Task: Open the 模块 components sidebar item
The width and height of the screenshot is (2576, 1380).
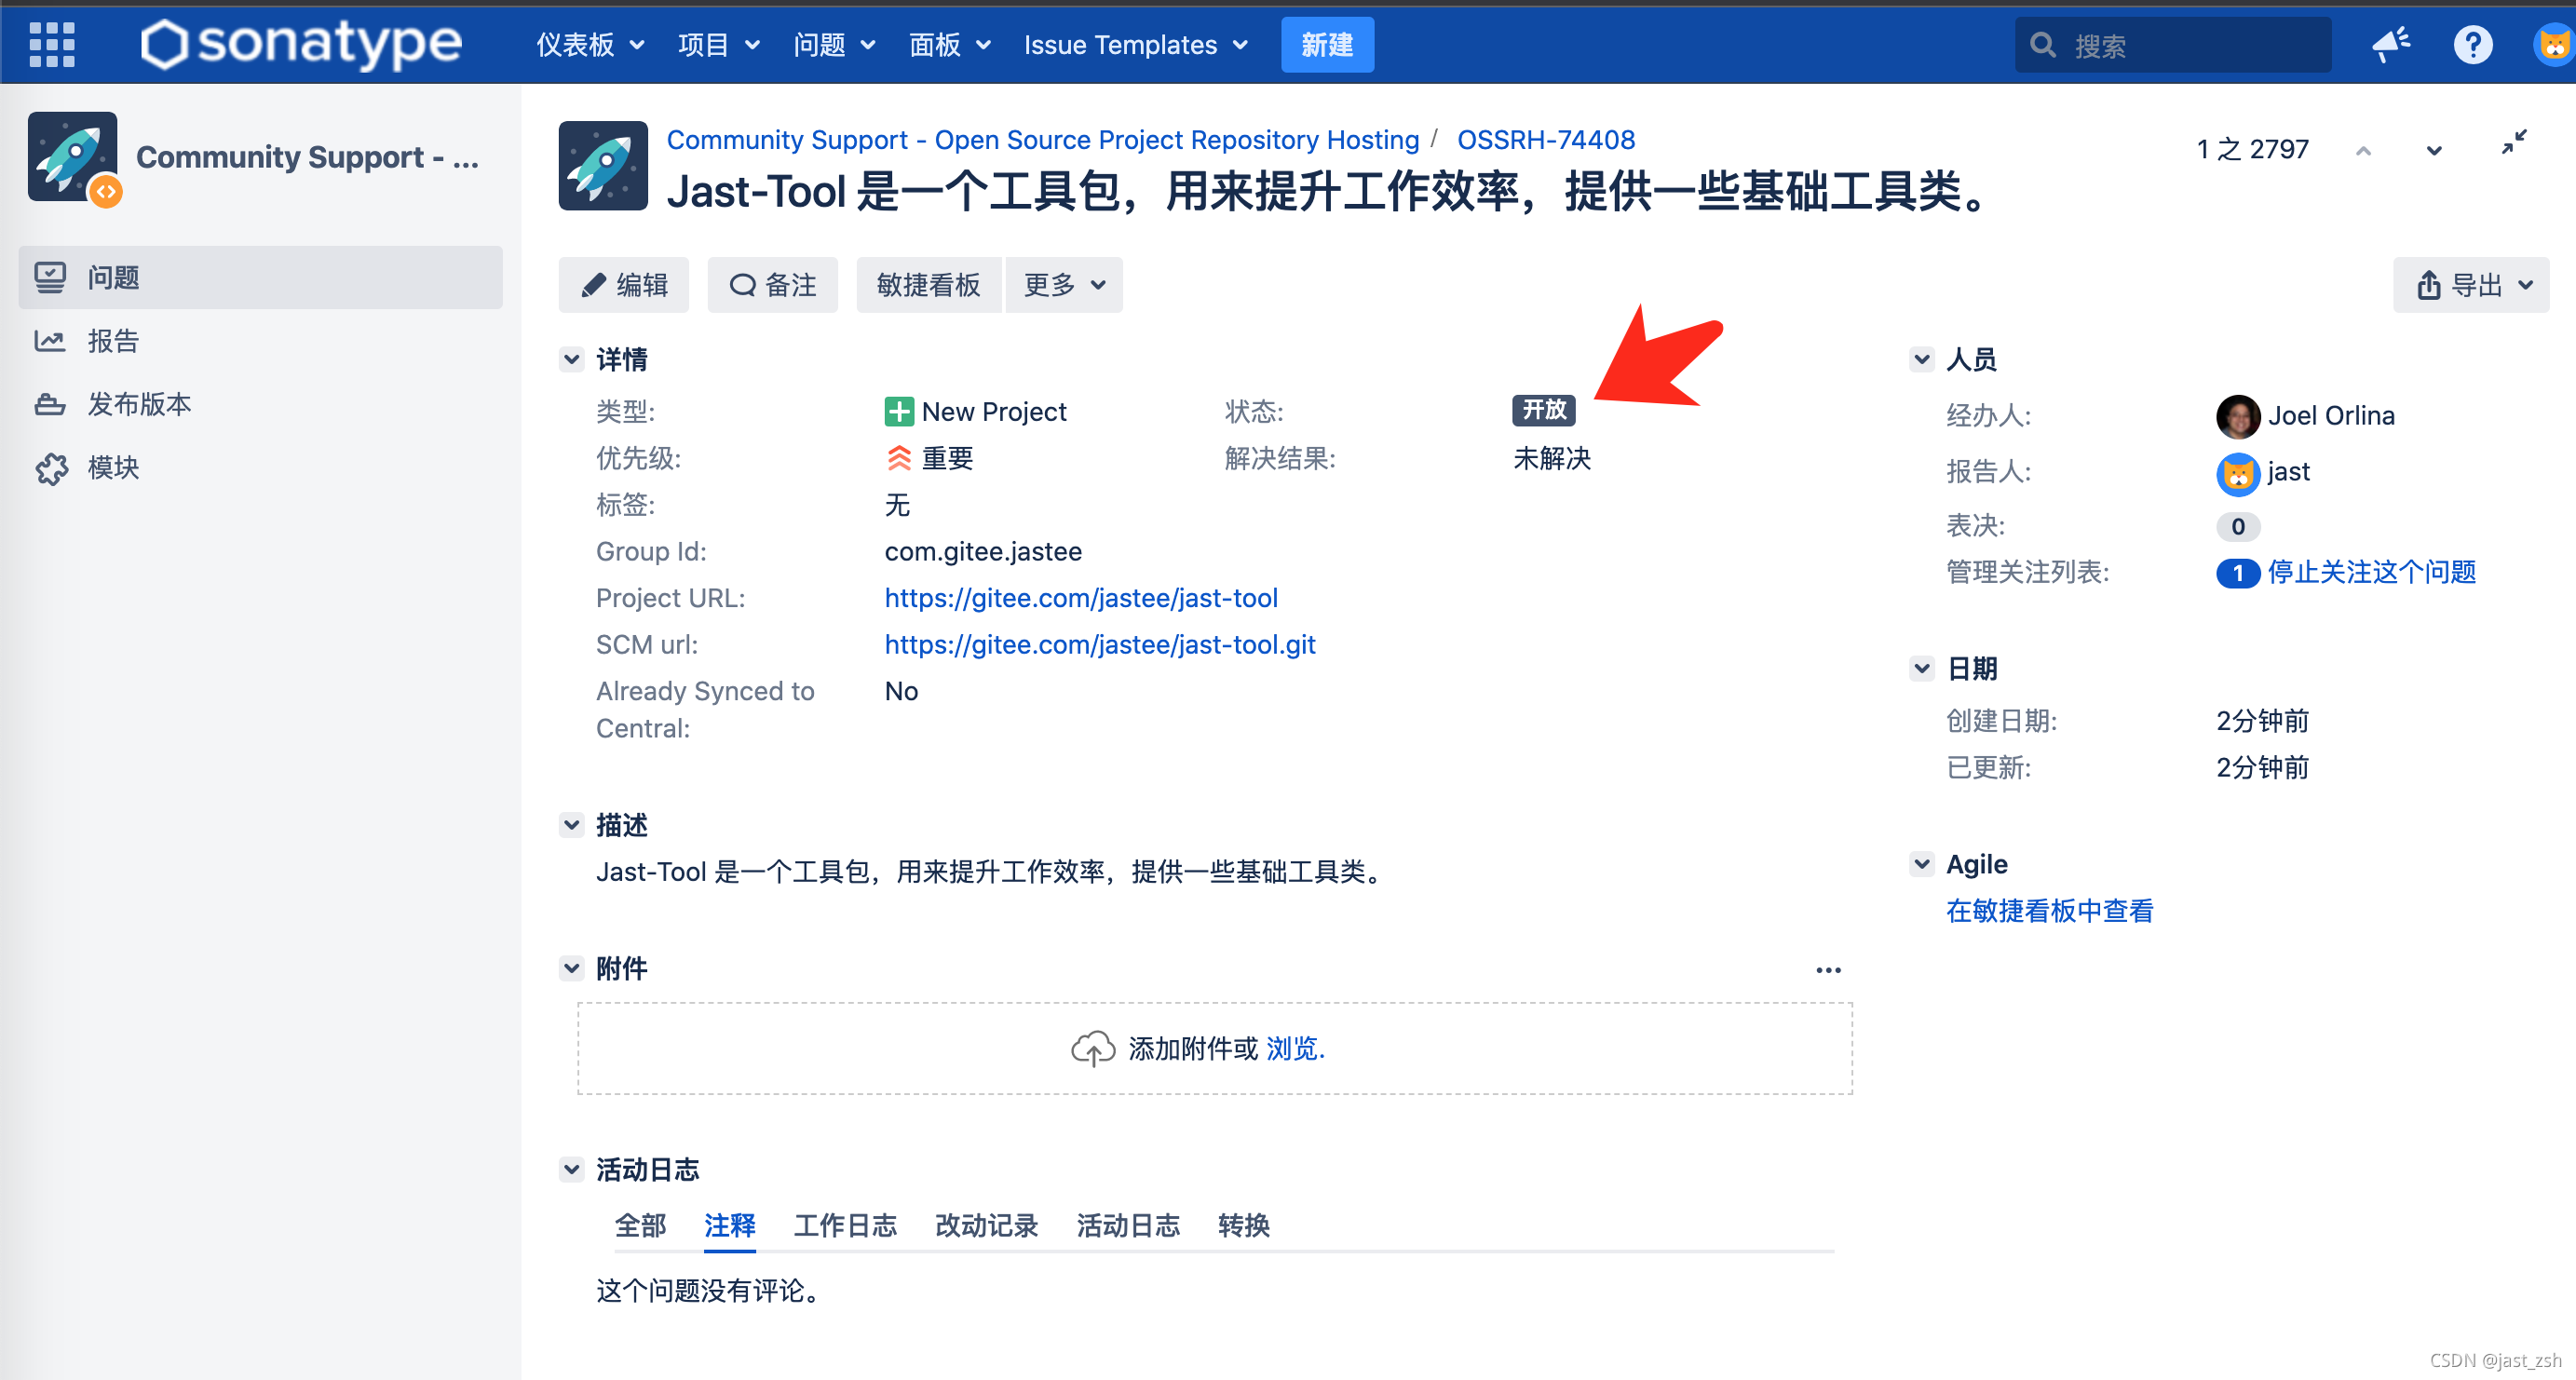Action: point(112,467)
